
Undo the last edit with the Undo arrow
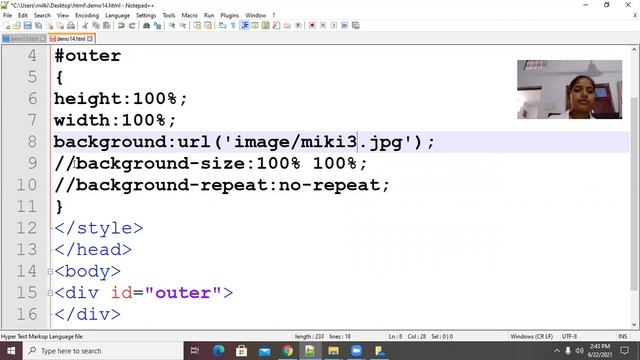pos(121,25)
